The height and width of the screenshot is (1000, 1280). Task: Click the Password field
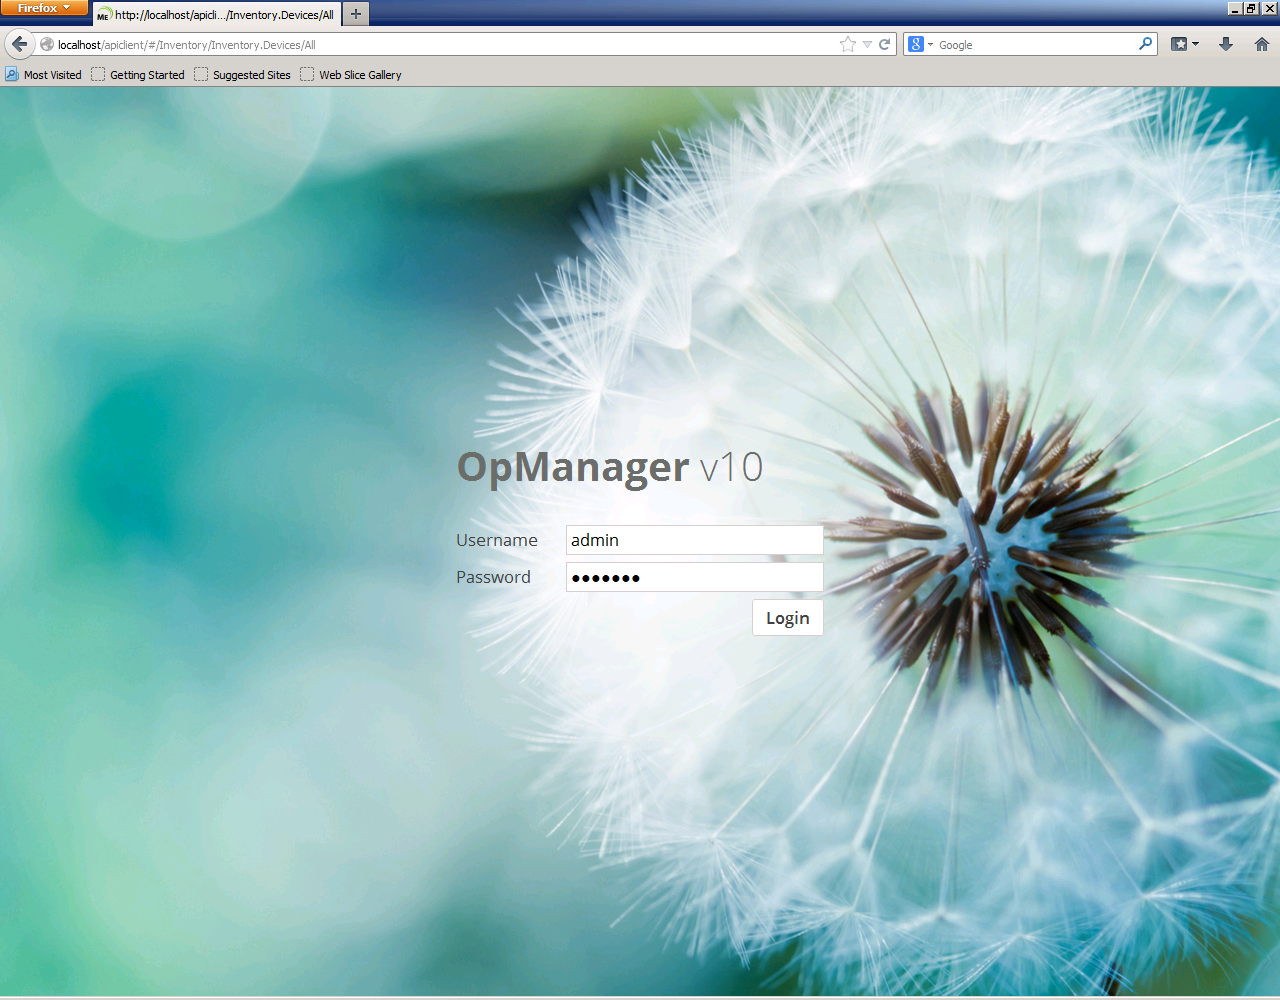click(695, 577)
